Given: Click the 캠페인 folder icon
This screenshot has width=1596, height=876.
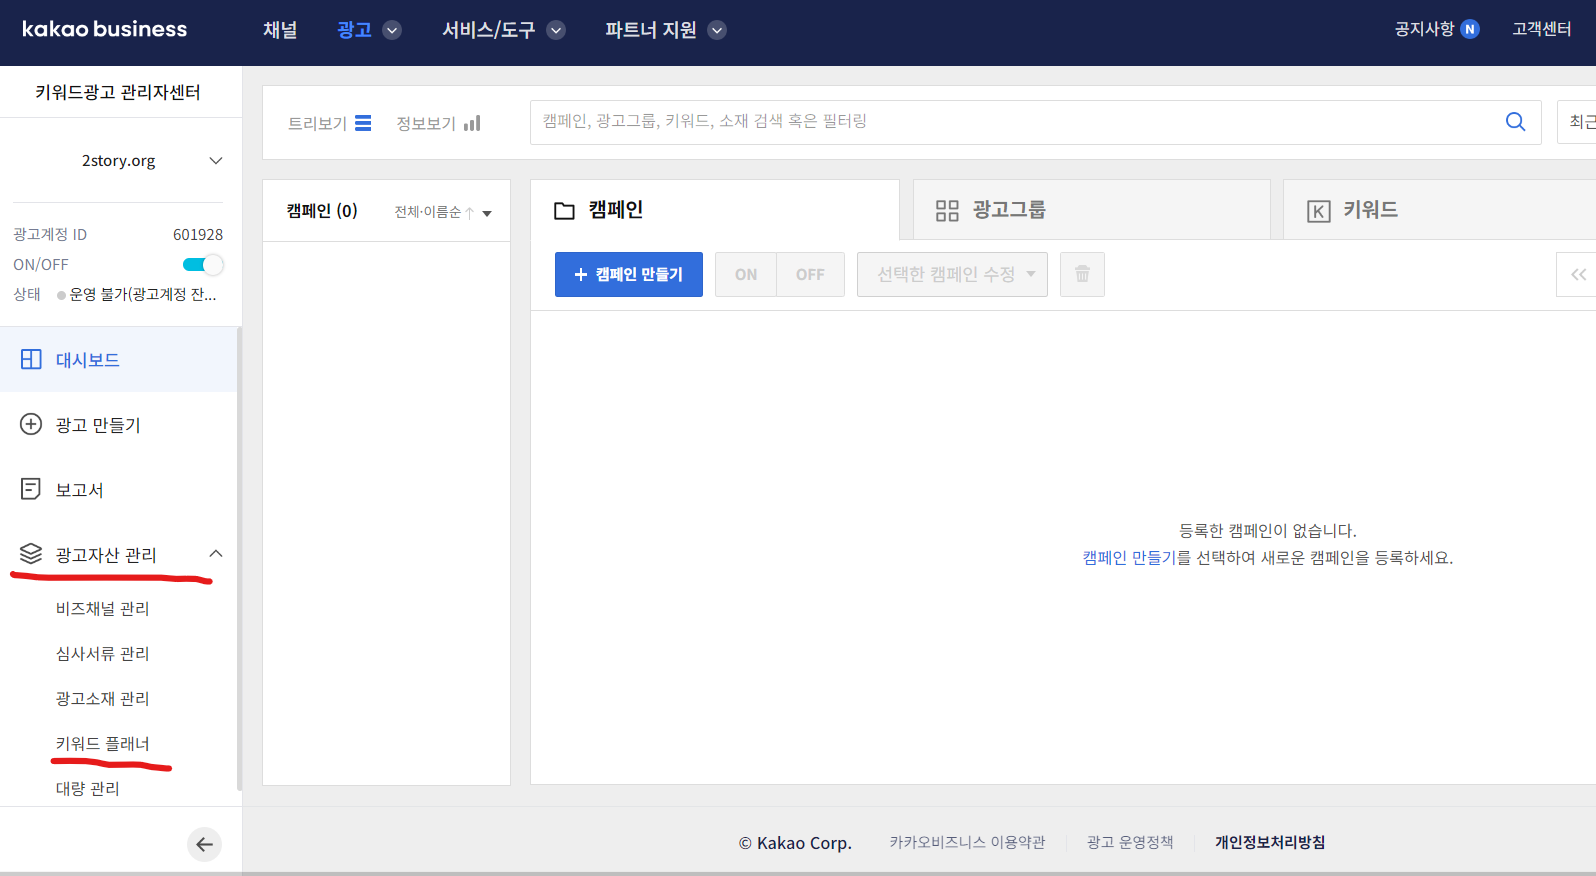Looking at the screenshot, I should click(564, 211).
